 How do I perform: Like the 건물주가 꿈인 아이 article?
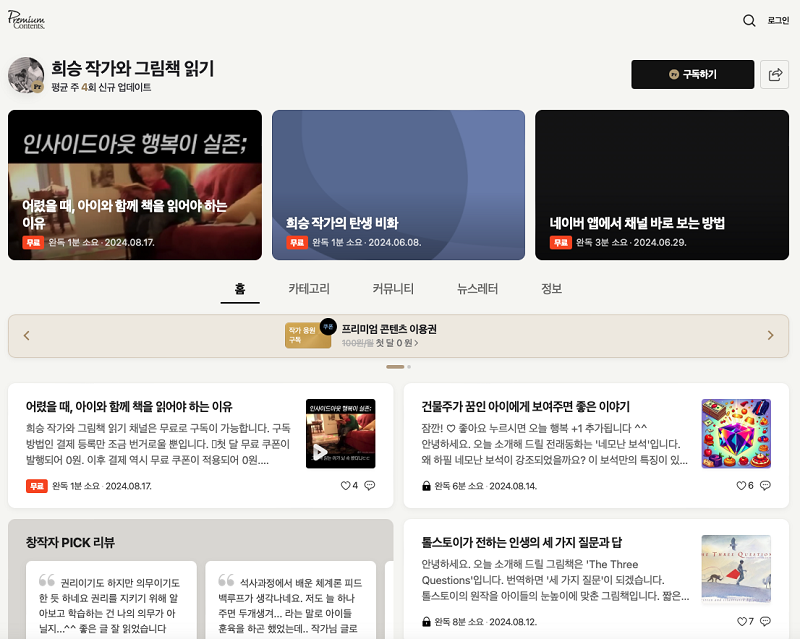(x=740, y=486)
